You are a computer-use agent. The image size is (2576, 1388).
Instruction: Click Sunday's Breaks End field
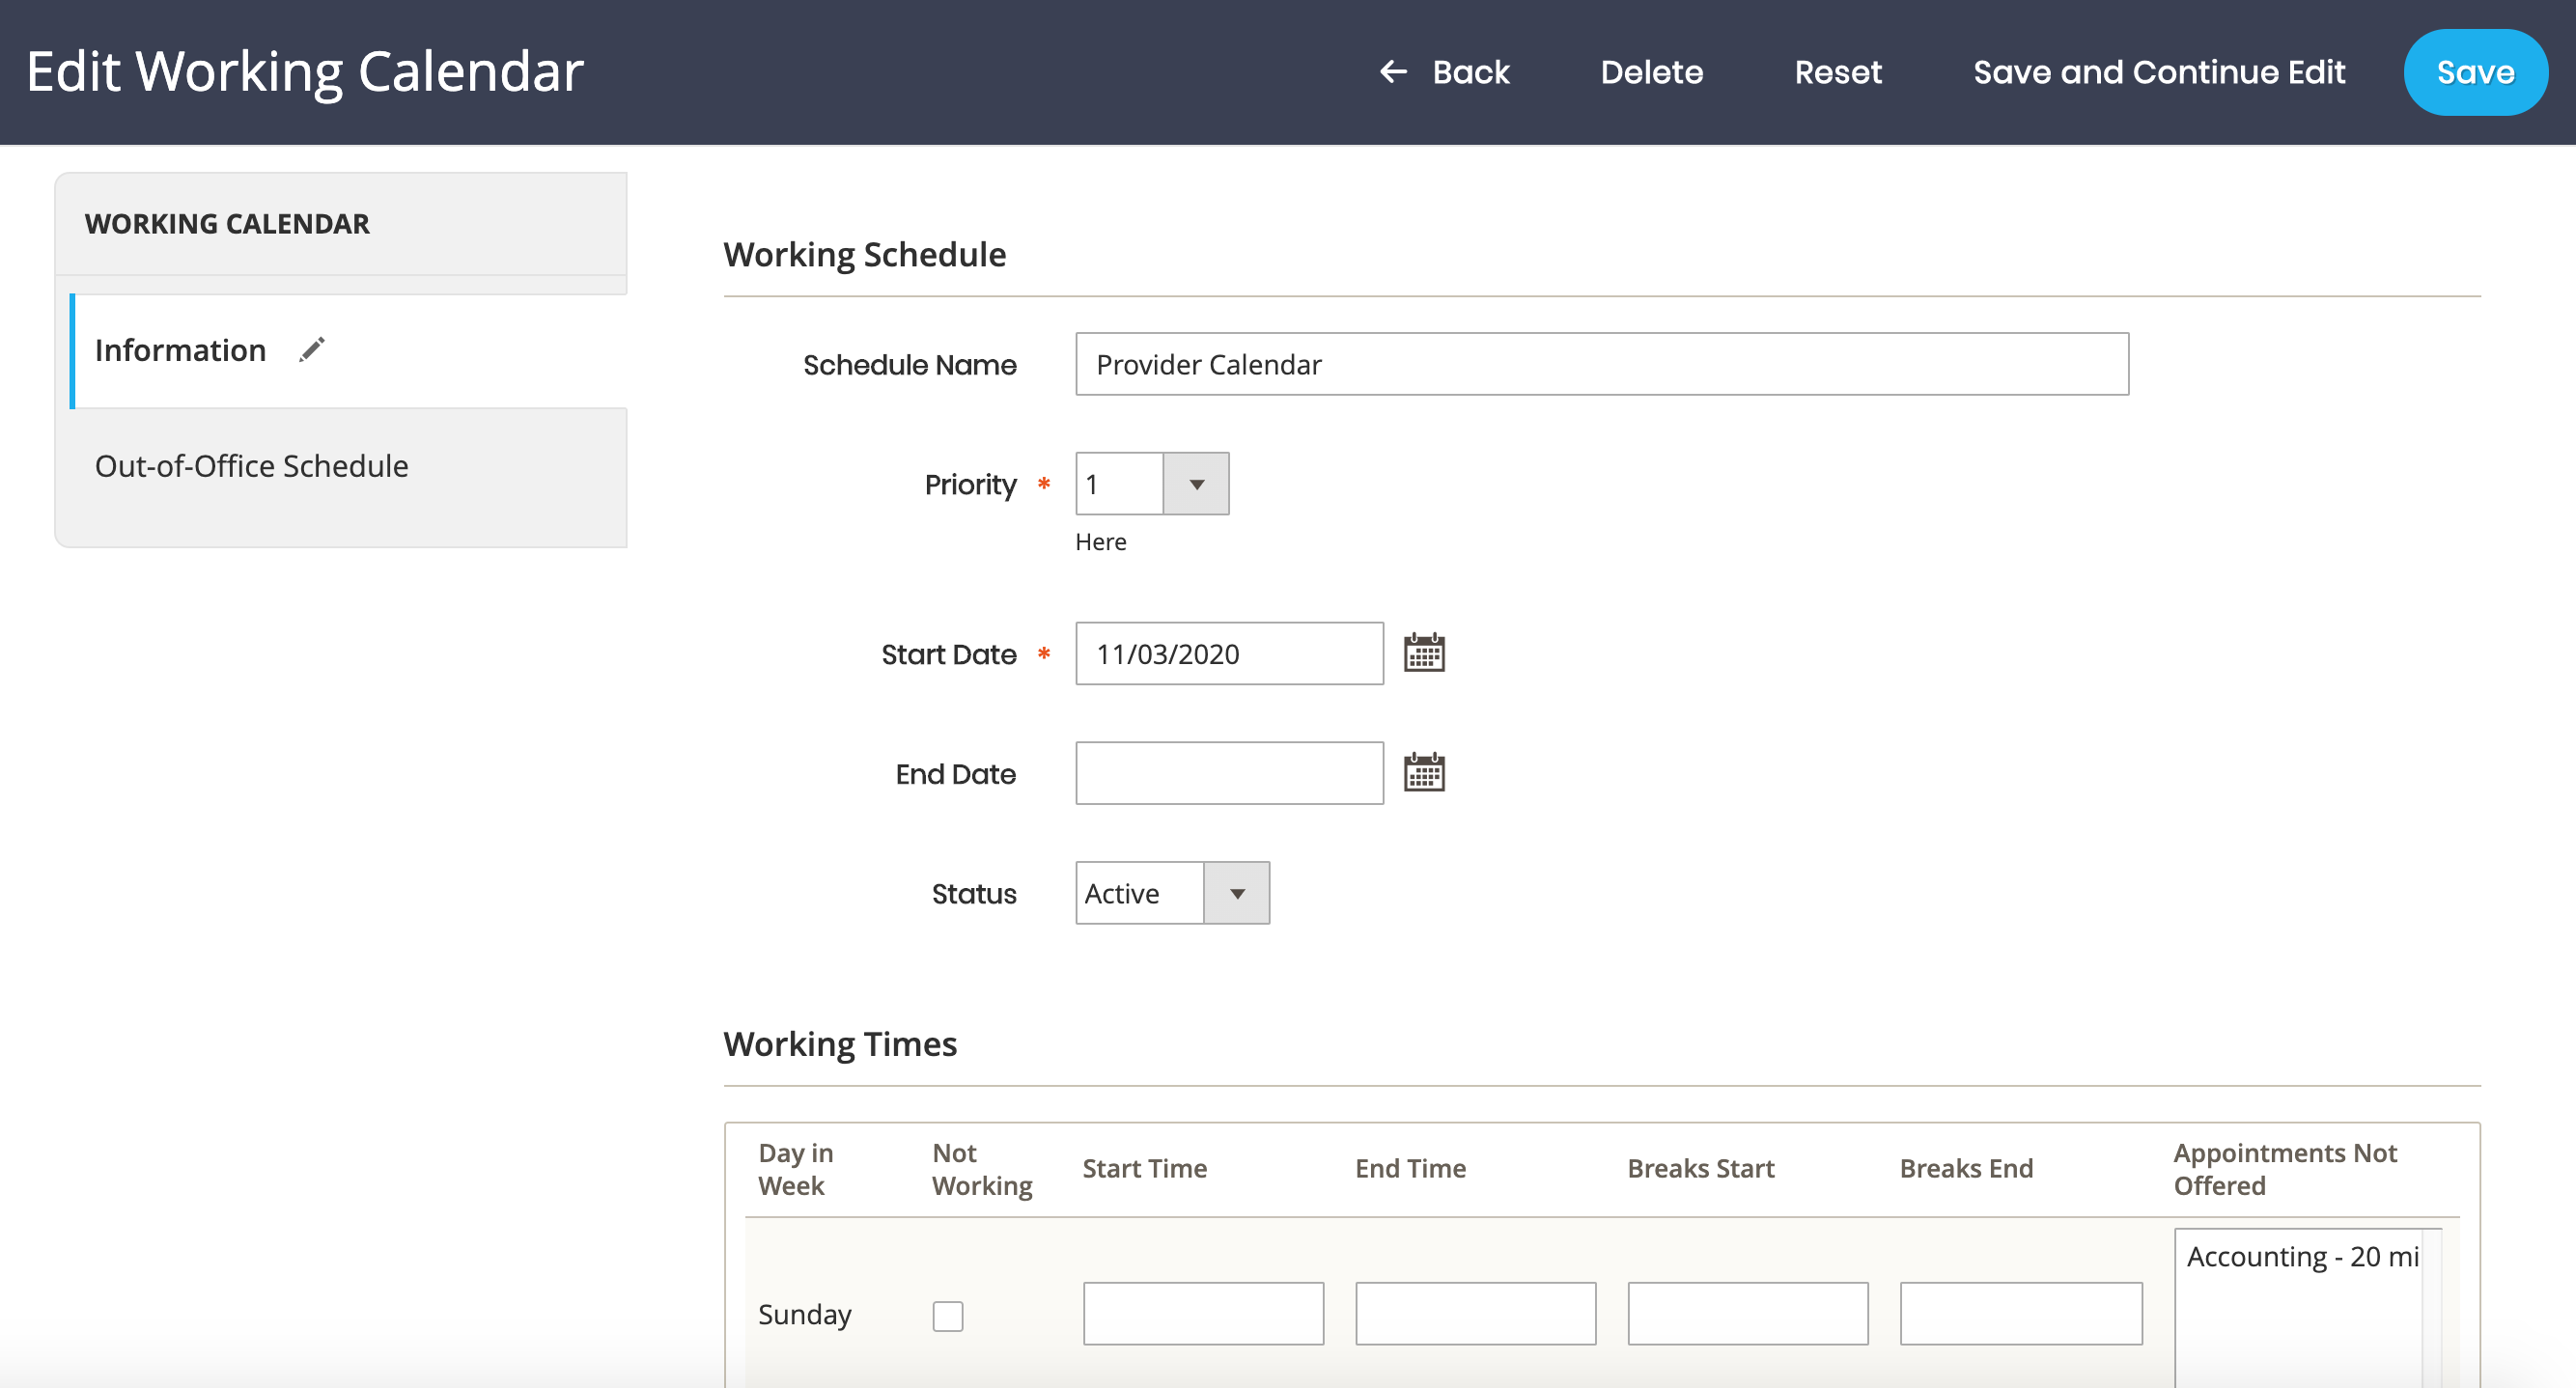2021,1314
